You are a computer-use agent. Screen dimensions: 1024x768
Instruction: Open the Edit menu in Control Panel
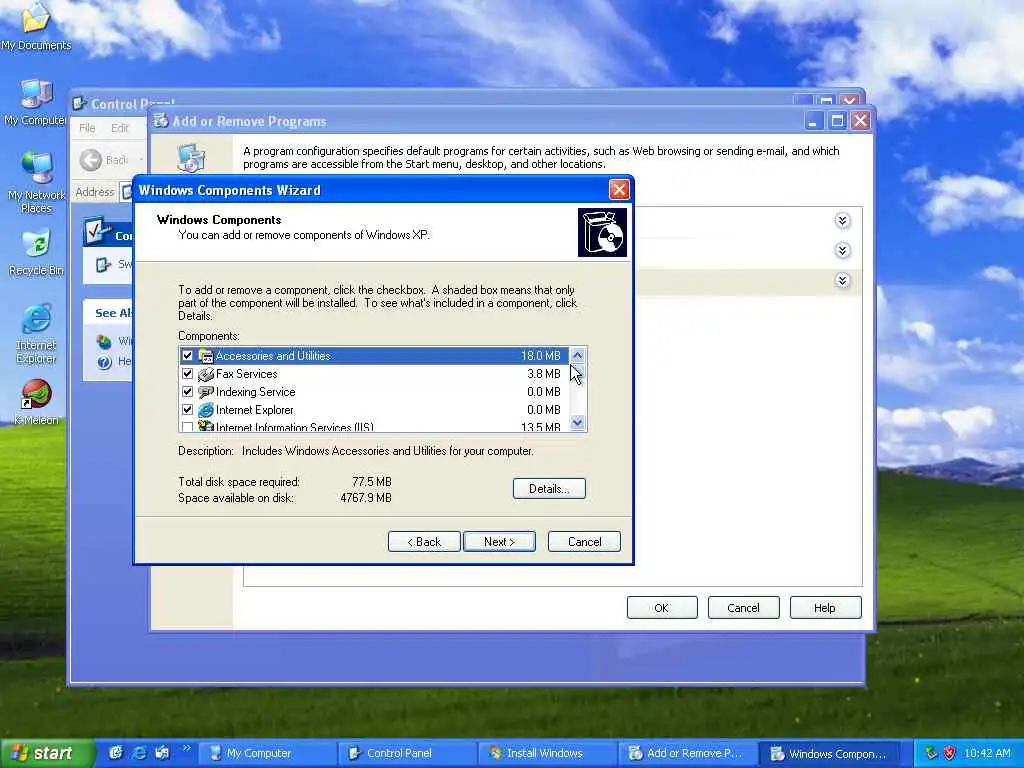[x=120, y=128]
